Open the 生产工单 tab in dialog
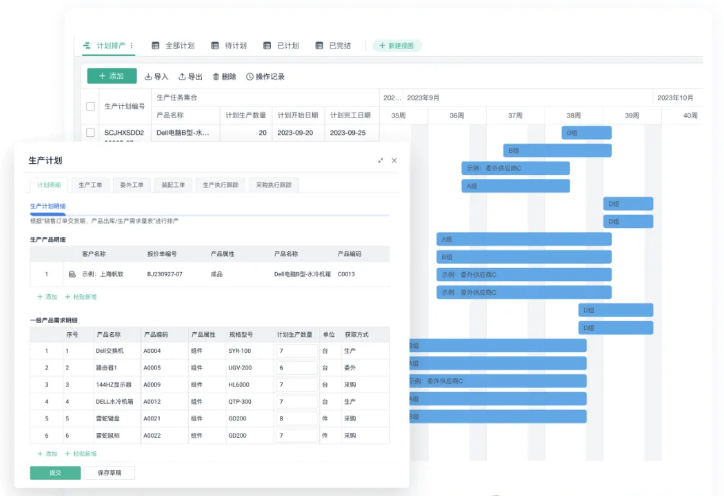Screen dimensions: 724x503 (x=90, y=185)
